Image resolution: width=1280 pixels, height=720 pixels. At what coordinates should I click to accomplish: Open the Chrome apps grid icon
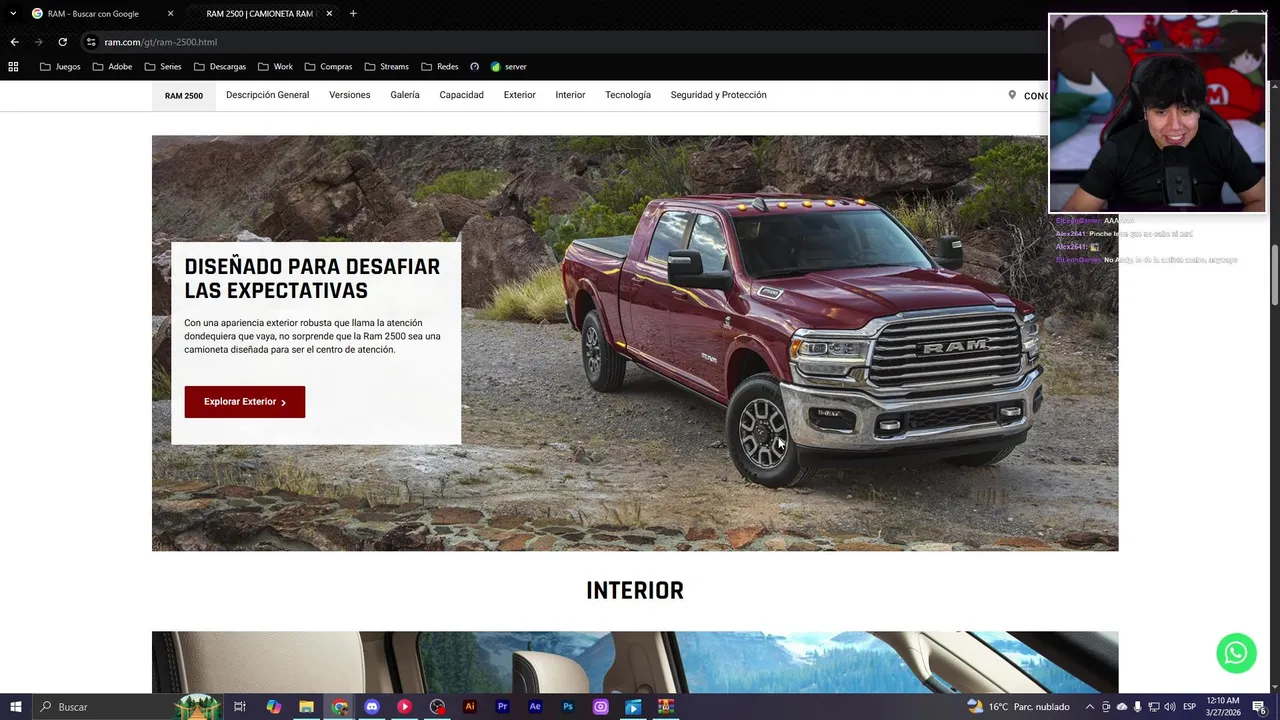pyautogui.click(x=13, y=67)
